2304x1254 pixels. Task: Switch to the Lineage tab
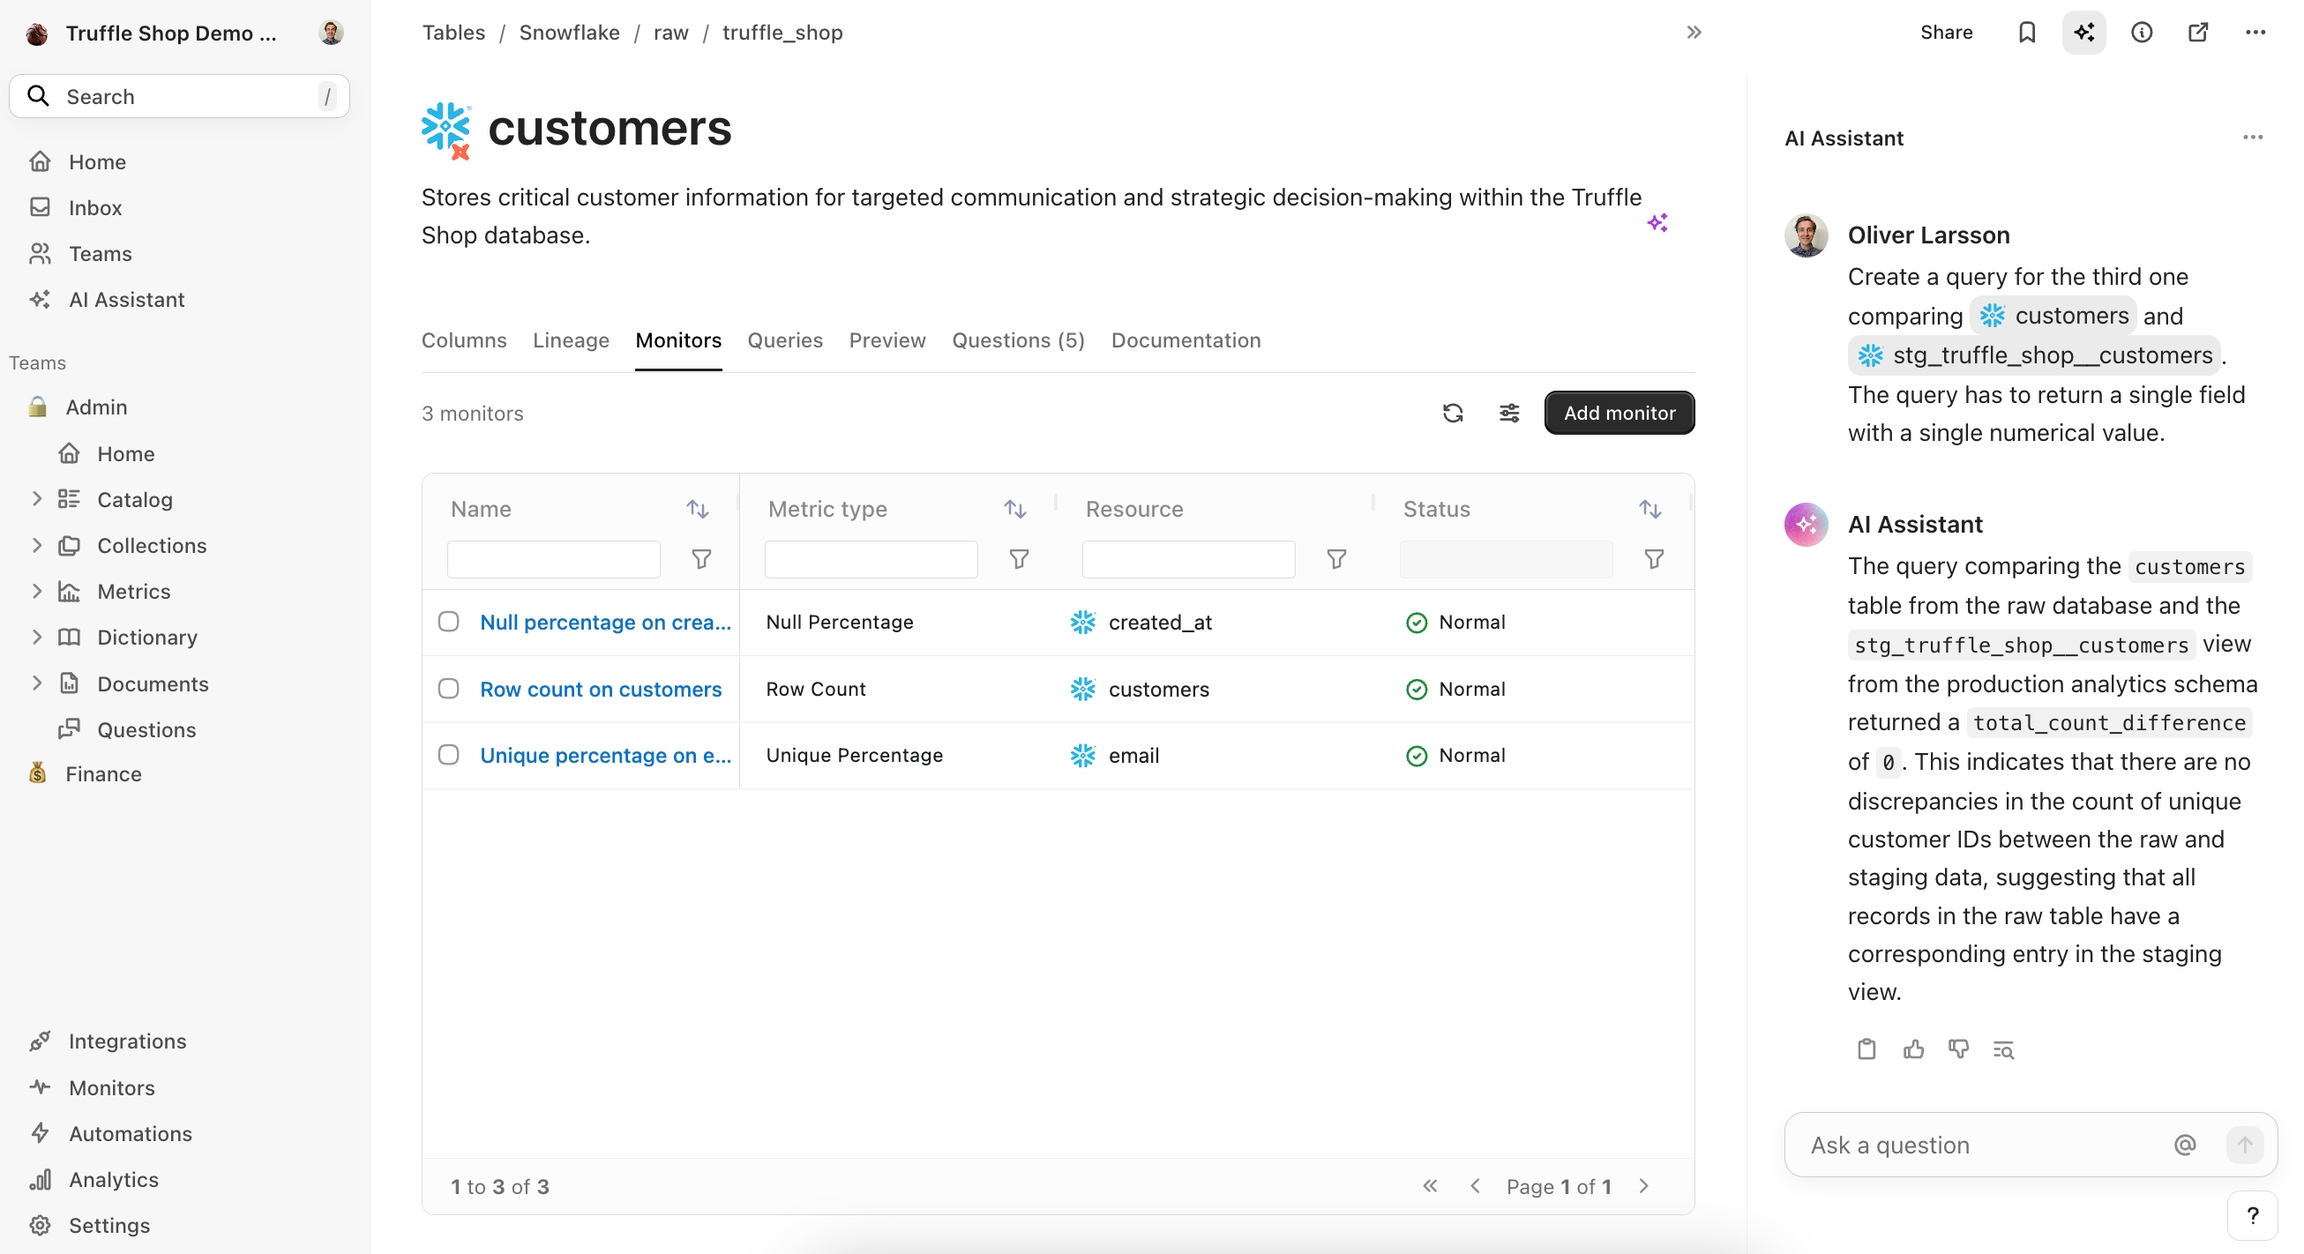point(570,340)
